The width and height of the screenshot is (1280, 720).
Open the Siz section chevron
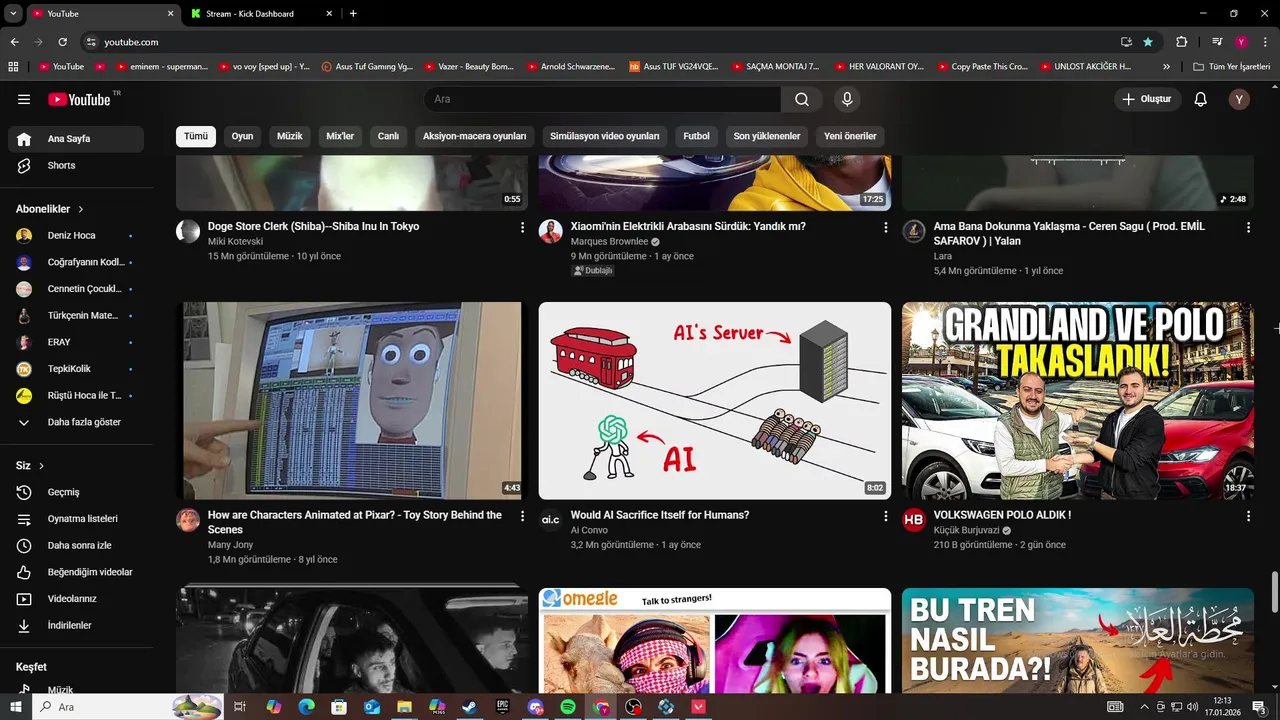click(41, 466)
